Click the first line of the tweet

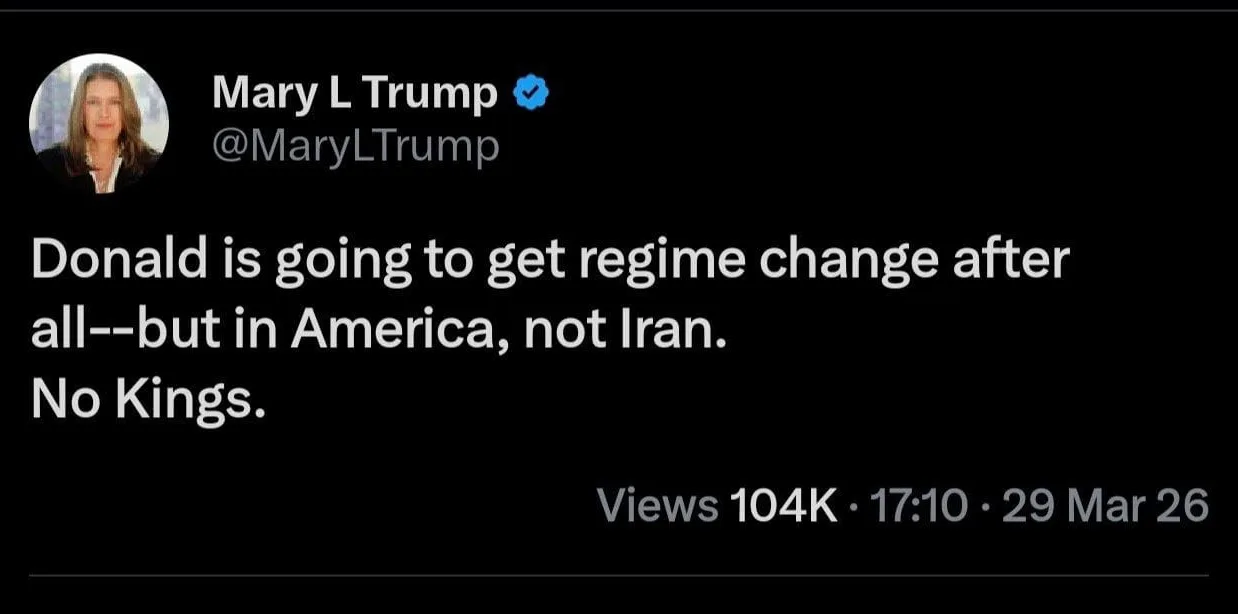tap(550, 264)
